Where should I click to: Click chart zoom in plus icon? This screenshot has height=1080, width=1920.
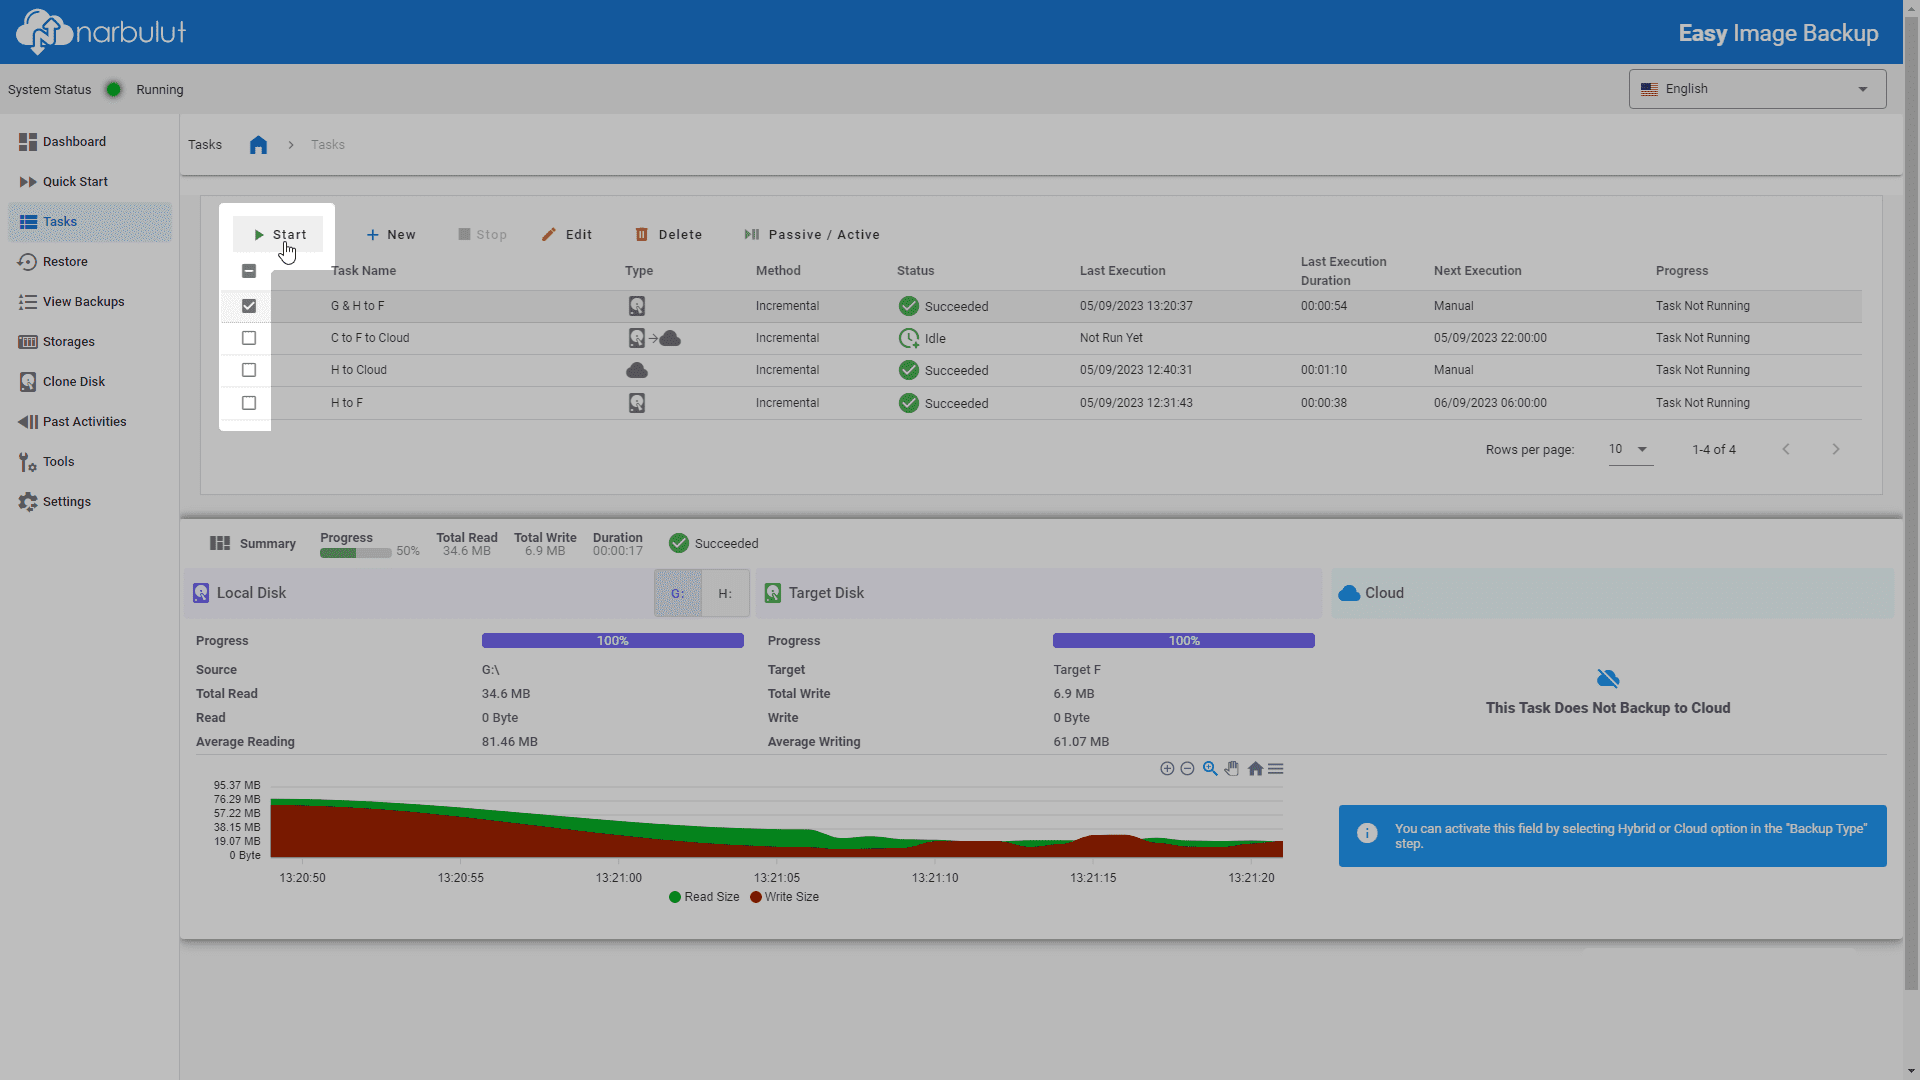tap(1167, 769)
